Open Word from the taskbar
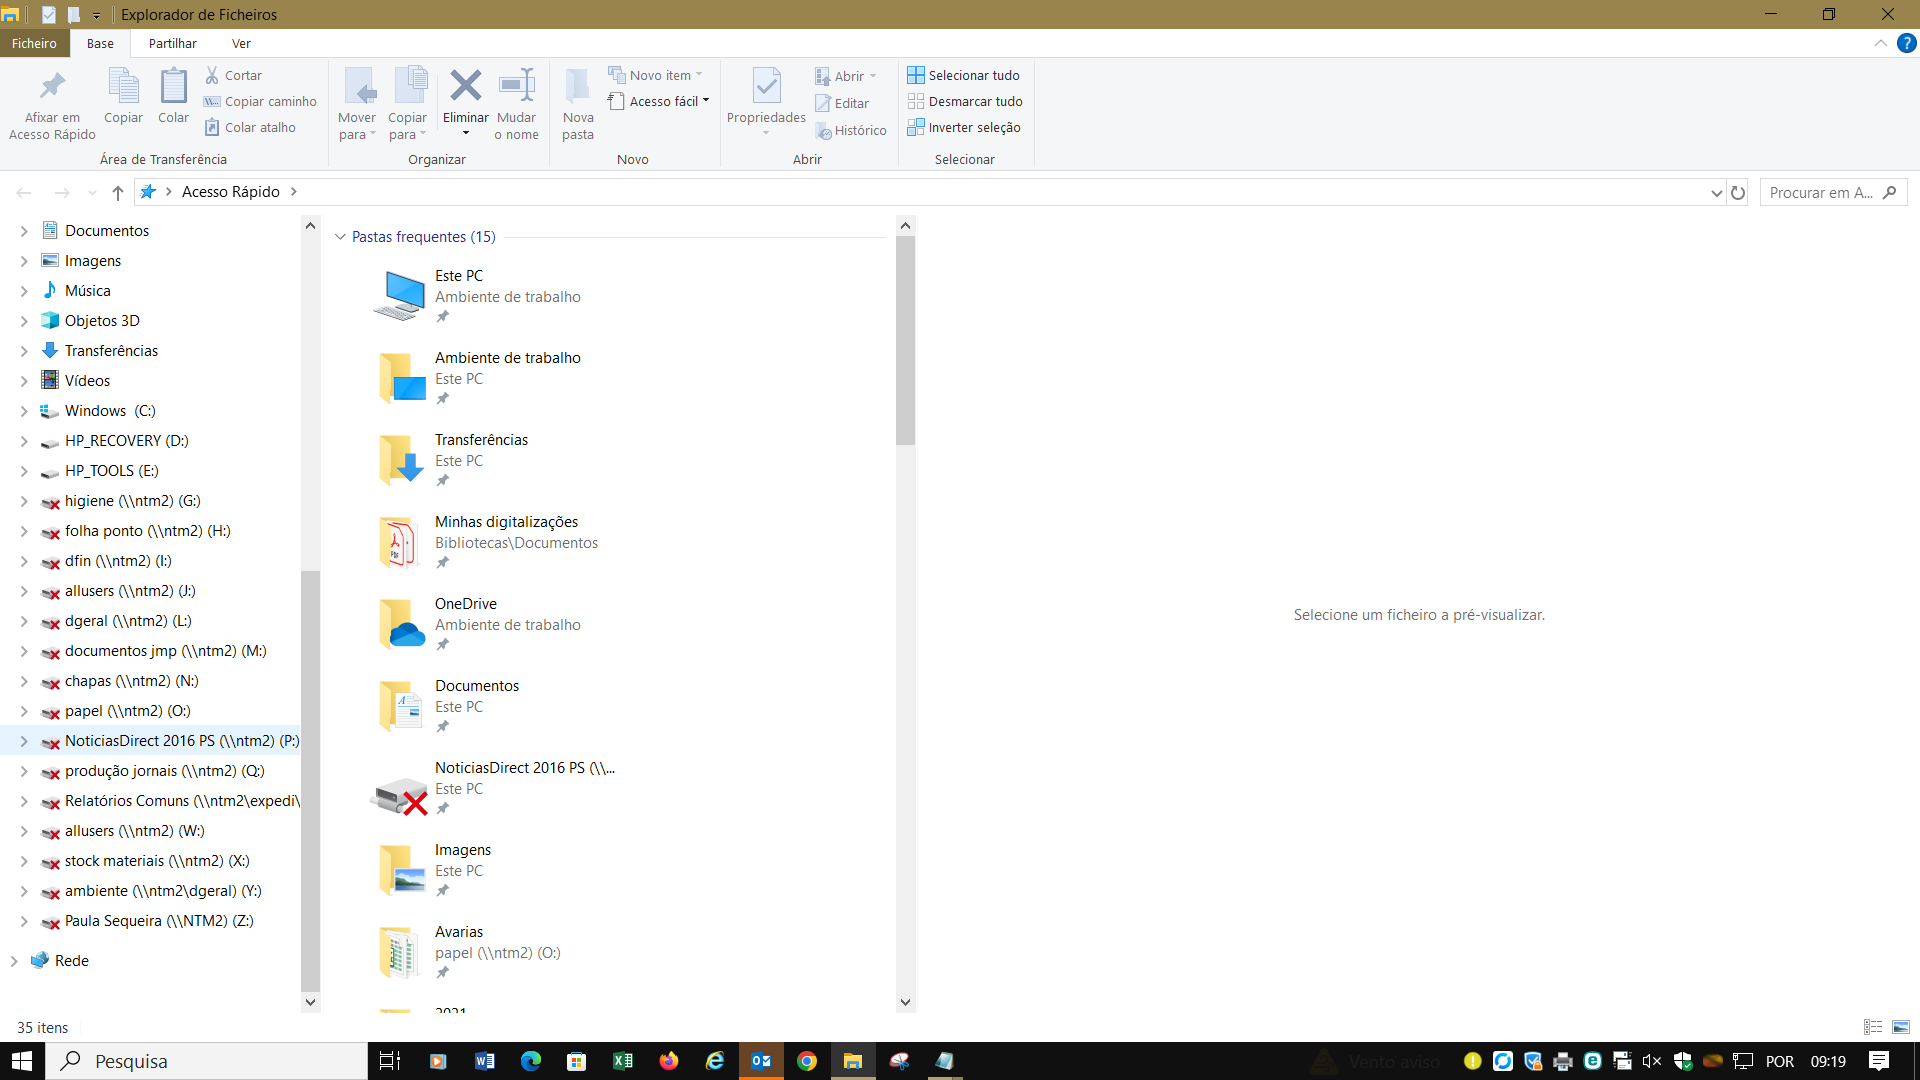The image size is (1920, 1080). [485, 1061]
